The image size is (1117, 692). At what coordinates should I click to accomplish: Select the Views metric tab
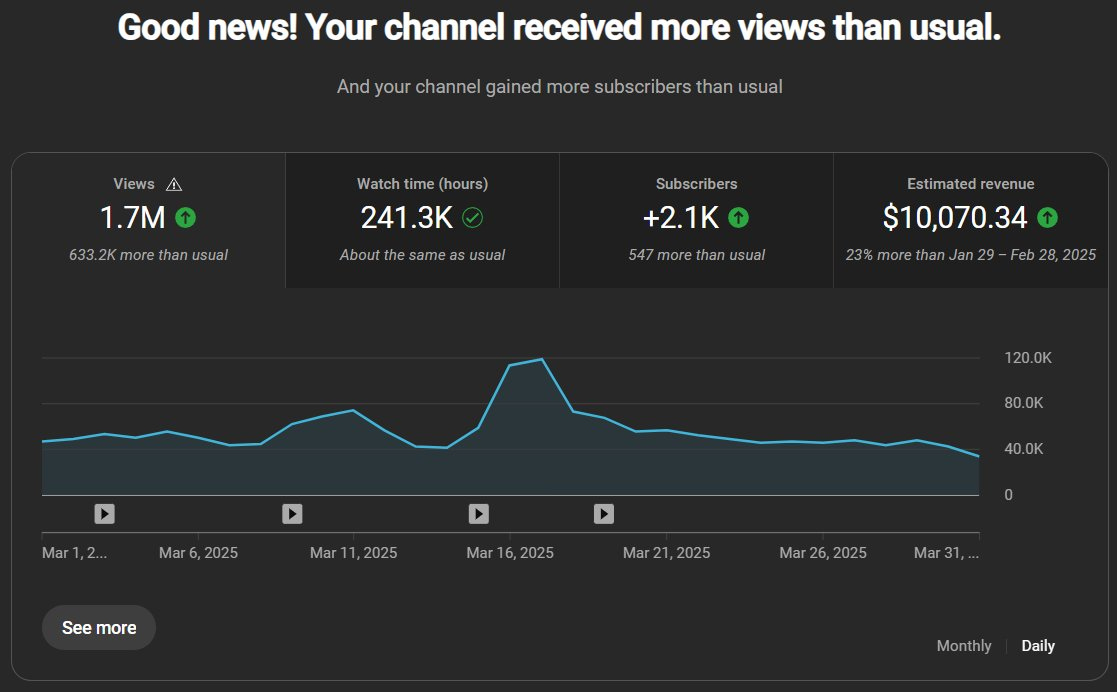coord(148,220)
